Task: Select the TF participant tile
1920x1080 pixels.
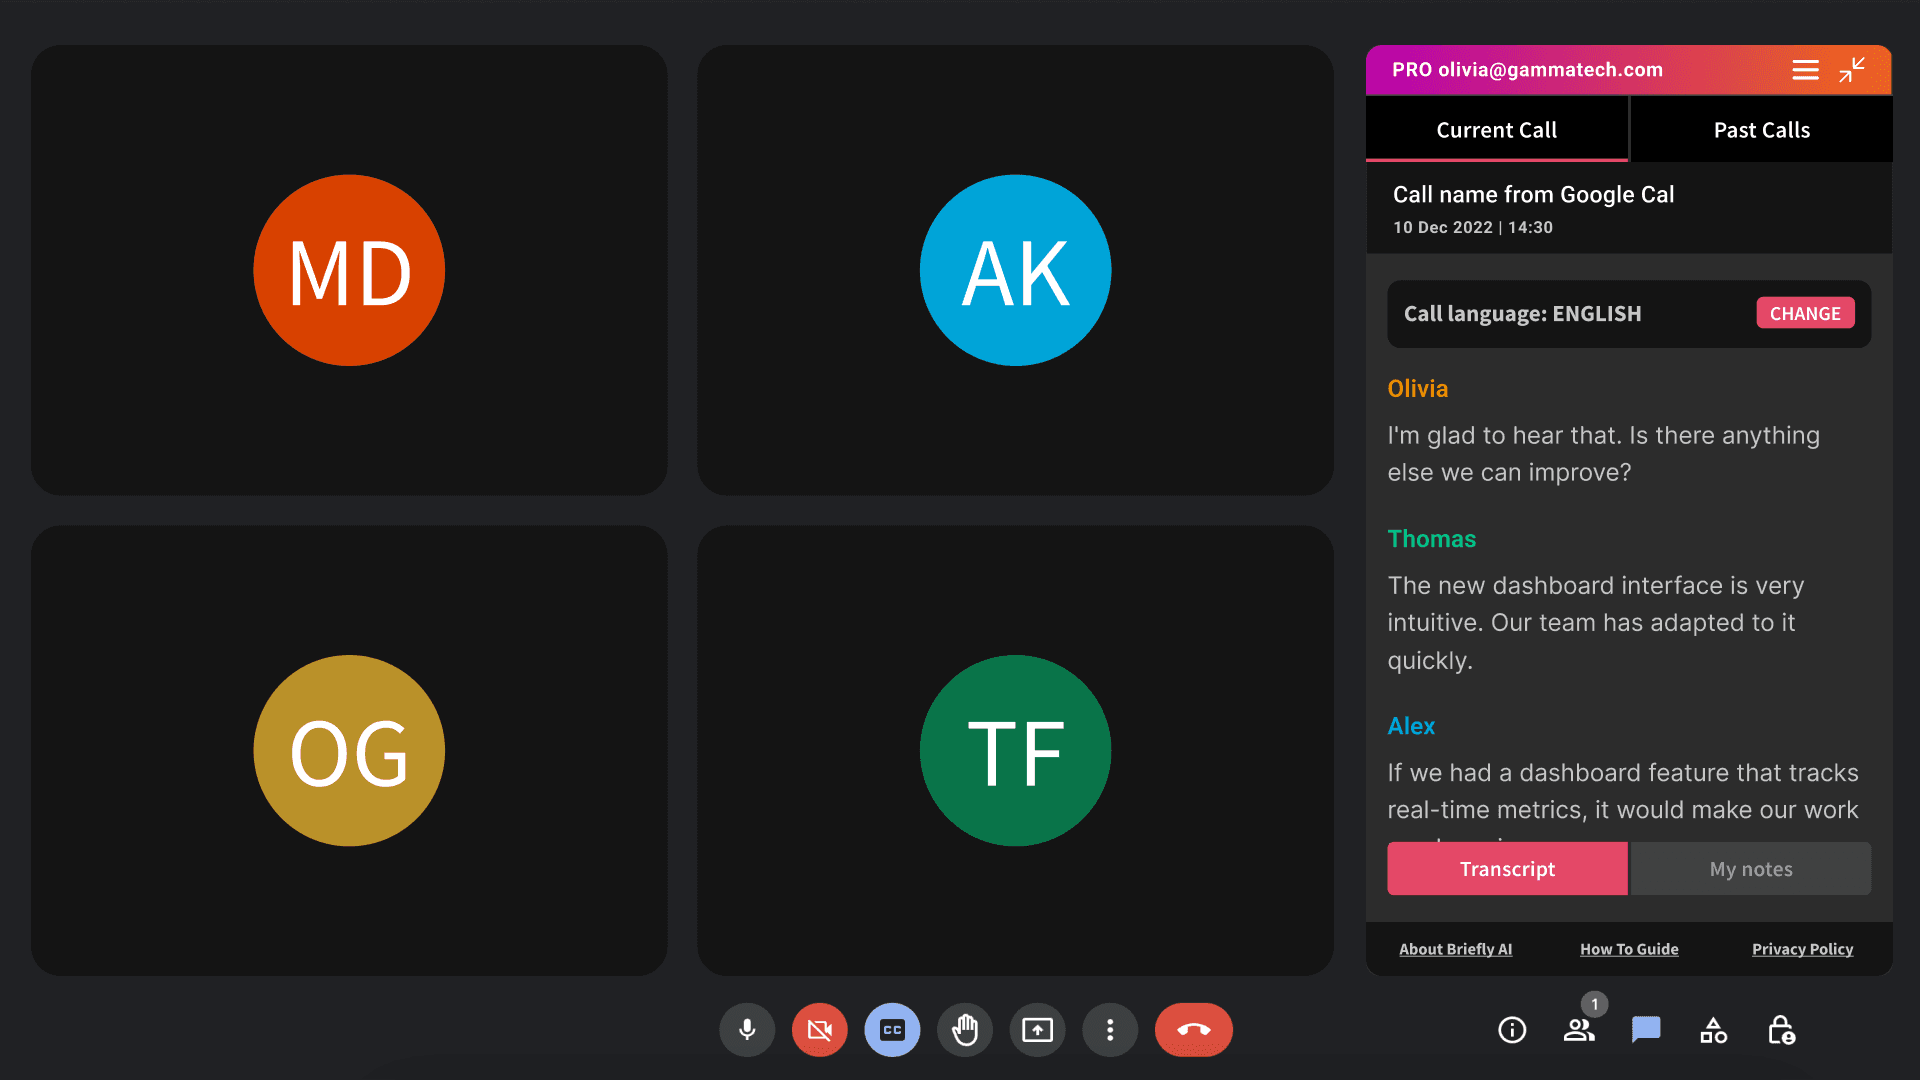Action: 1015,751
